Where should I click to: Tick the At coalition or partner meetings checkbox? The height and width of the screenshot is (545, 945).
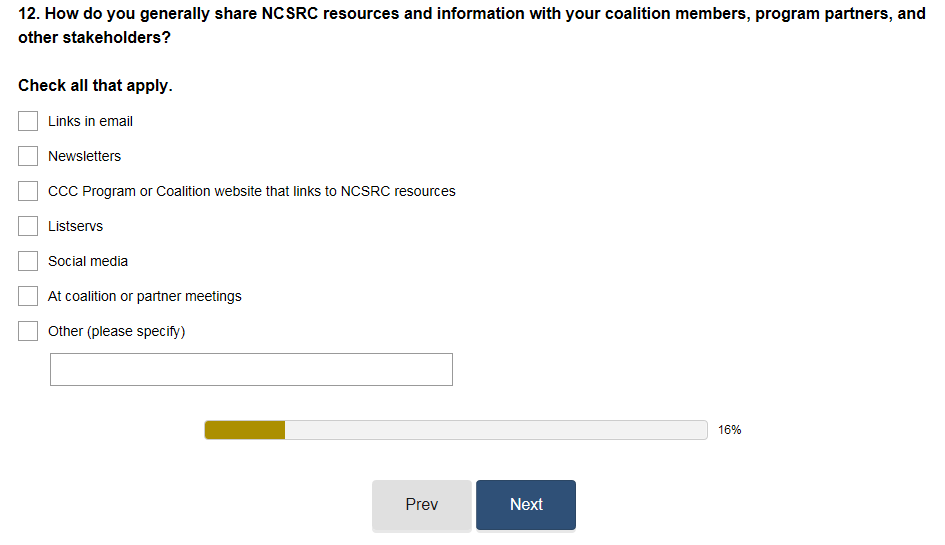(28, 296)
